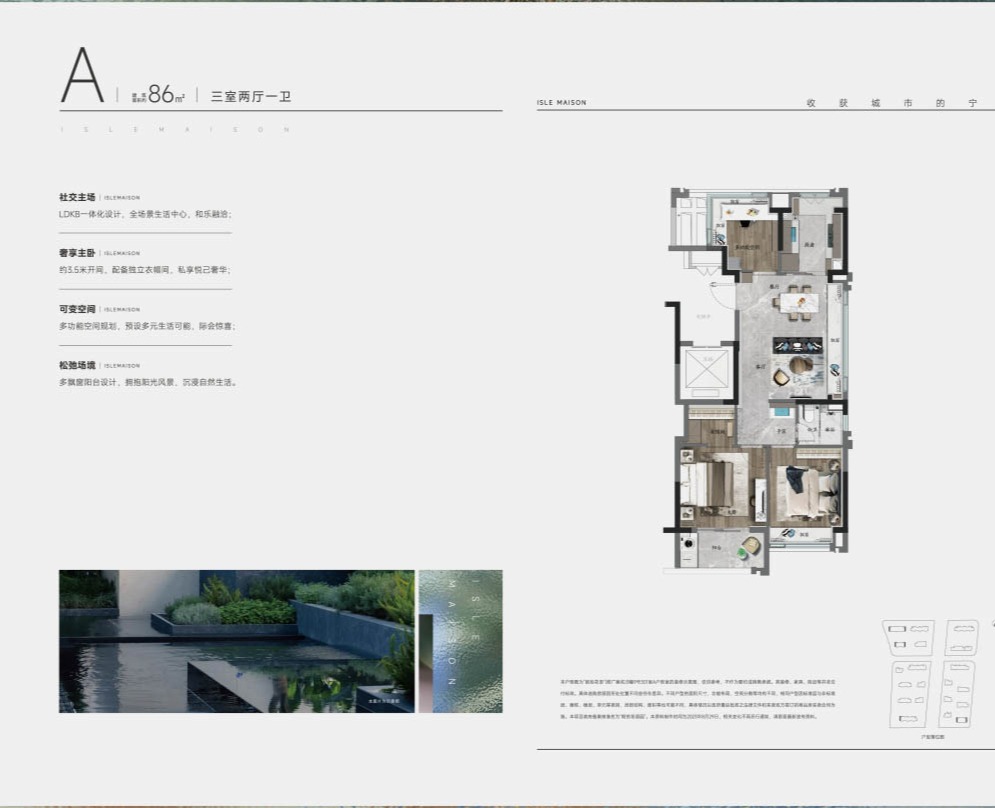Click the 86m² area figure
The width and height of the screenshot is (995, 808).
click(x=166, y=95)
